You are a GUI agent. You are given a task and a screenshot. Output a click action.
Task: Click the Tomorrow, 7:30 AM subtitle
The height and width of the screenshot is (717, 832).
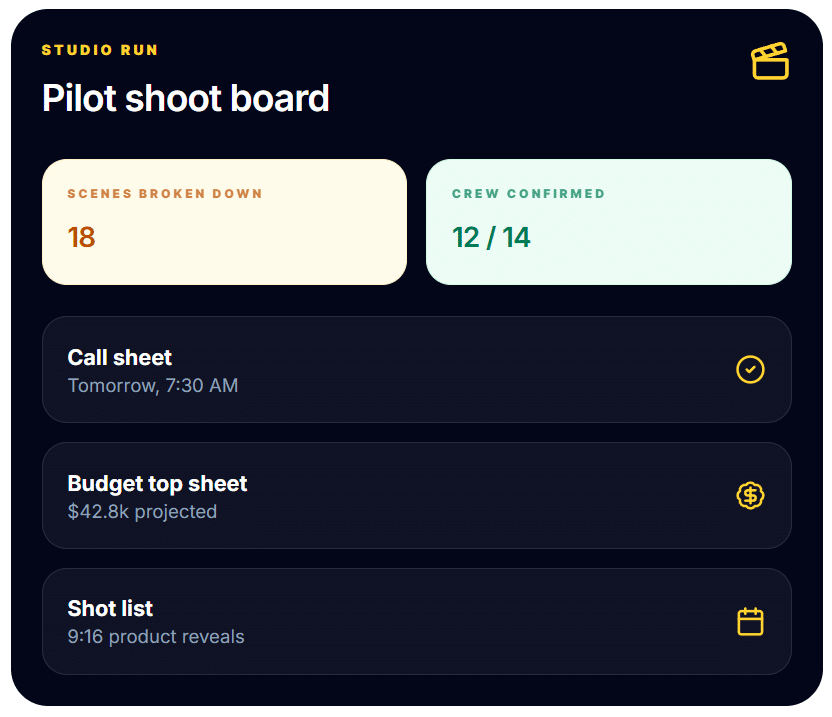click(153, 385)
